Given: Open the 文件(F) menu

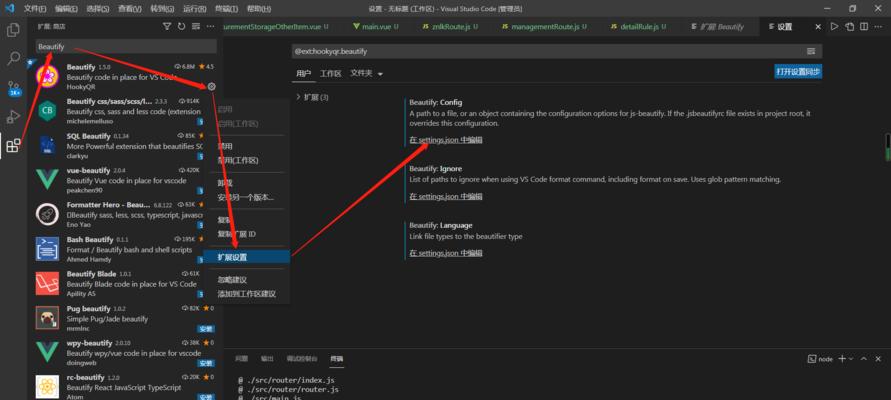Looking at the screenshot, I should [35, 9].
